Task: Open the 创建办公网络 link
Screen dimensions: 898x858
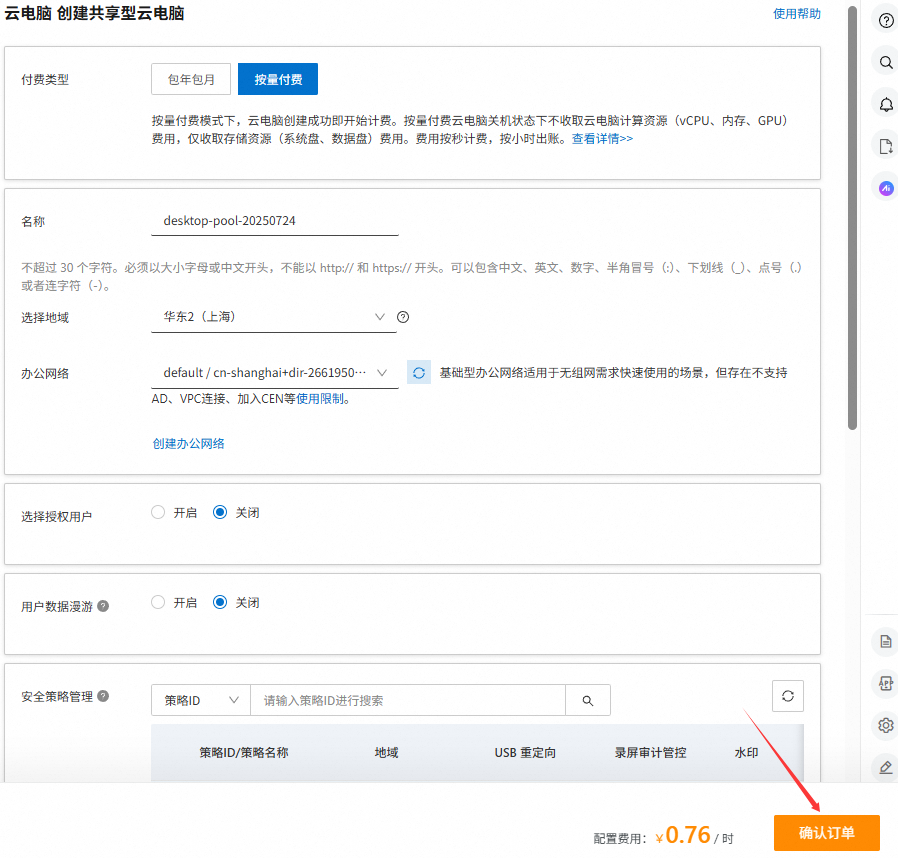Action: (x=188, y=443)
